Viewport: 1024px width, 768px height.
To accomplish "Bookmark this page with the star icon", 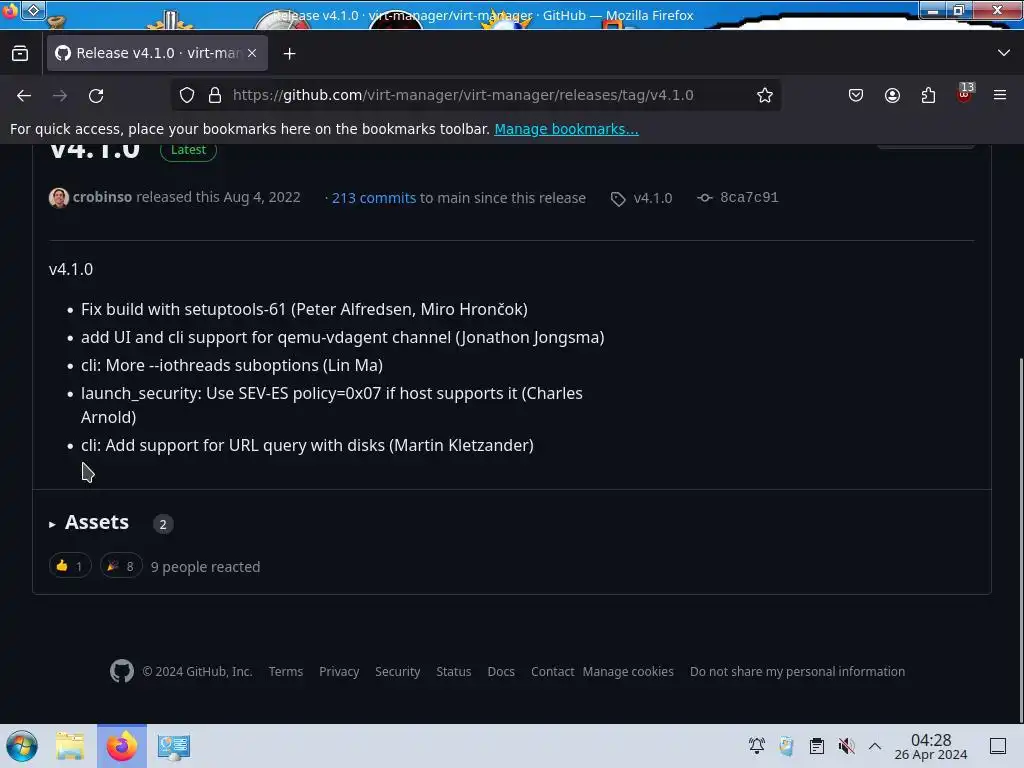I will [765, 95].
